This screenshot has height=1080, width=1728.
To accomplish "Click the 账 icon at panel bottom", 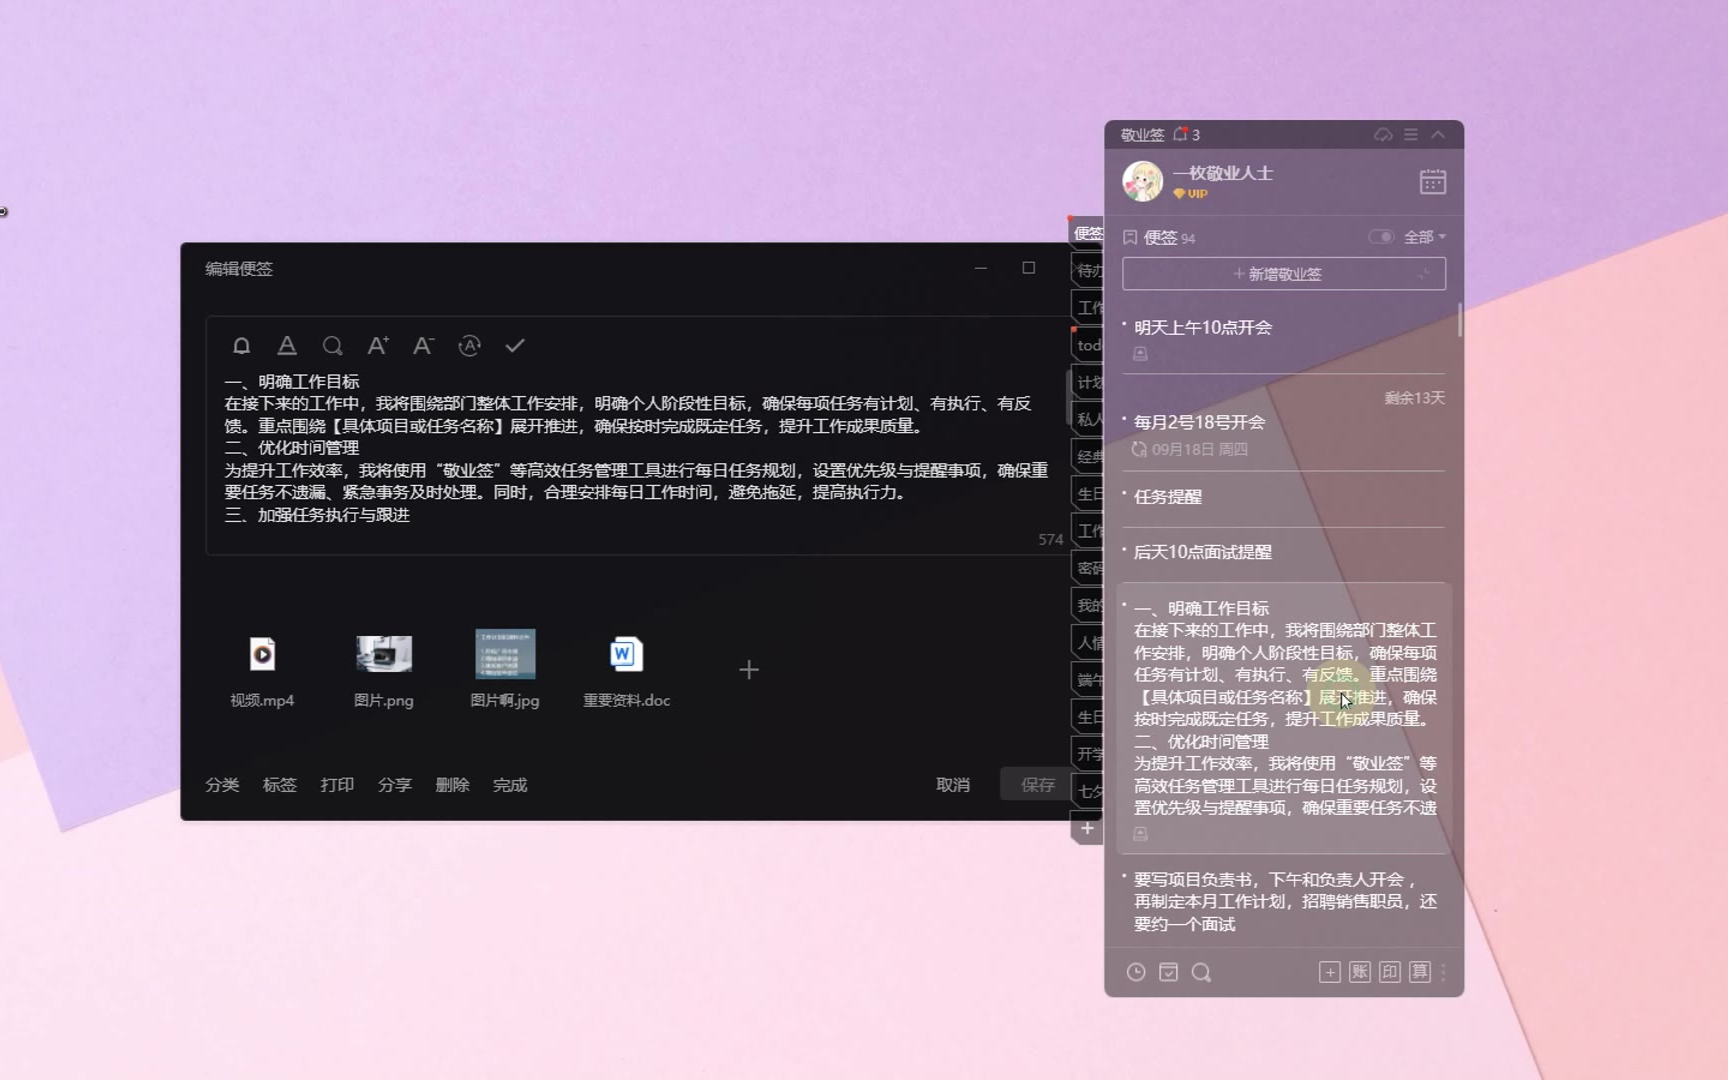I will click(1360, 972).
